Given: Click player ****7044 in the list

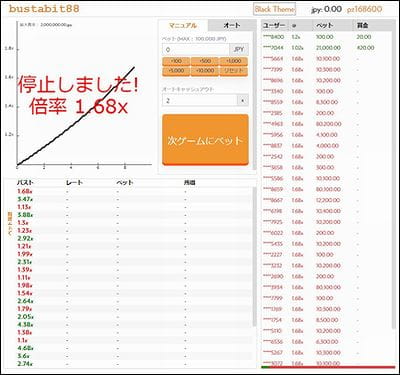Looking at the screenshot, I should [273, 48].
